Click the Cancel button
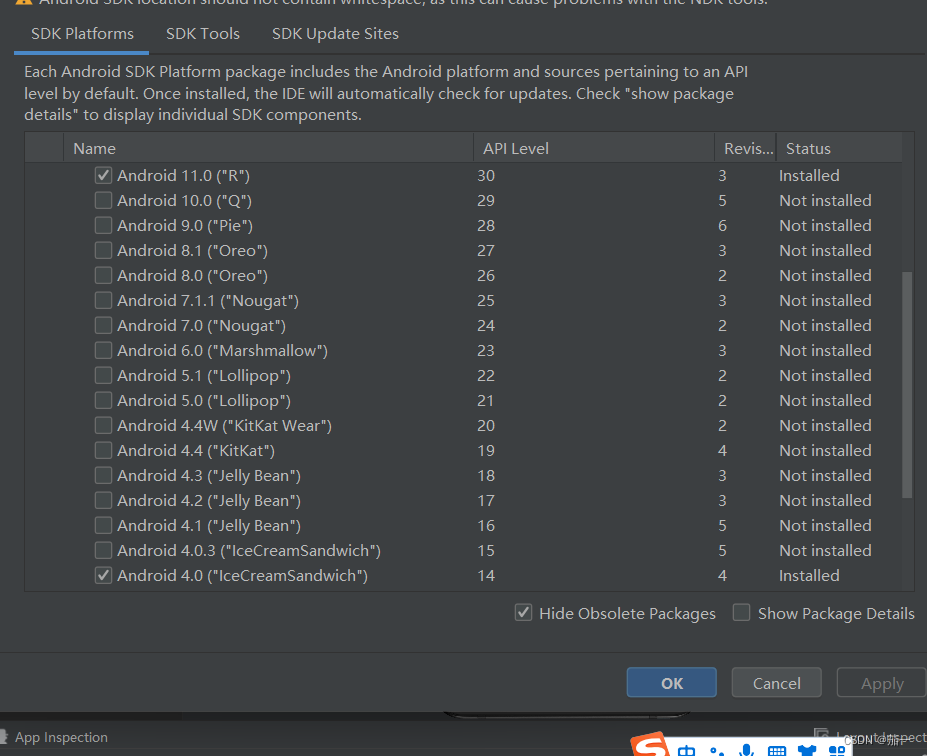 point(776,683)
